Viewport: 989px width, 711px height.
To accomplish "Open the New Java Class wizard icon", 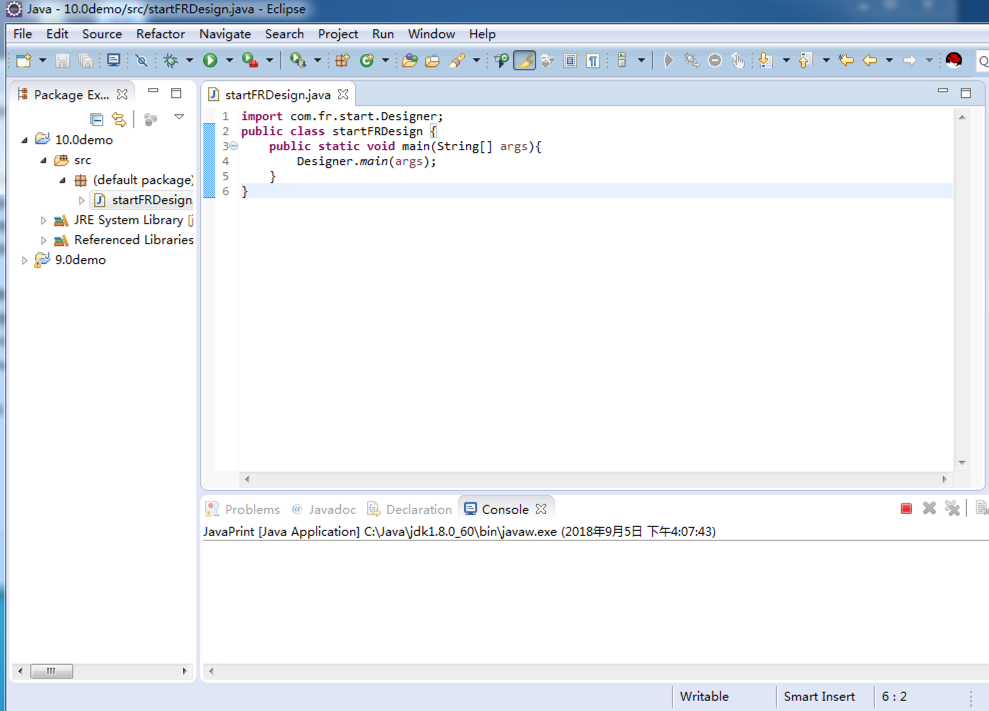I will point(367,61).
